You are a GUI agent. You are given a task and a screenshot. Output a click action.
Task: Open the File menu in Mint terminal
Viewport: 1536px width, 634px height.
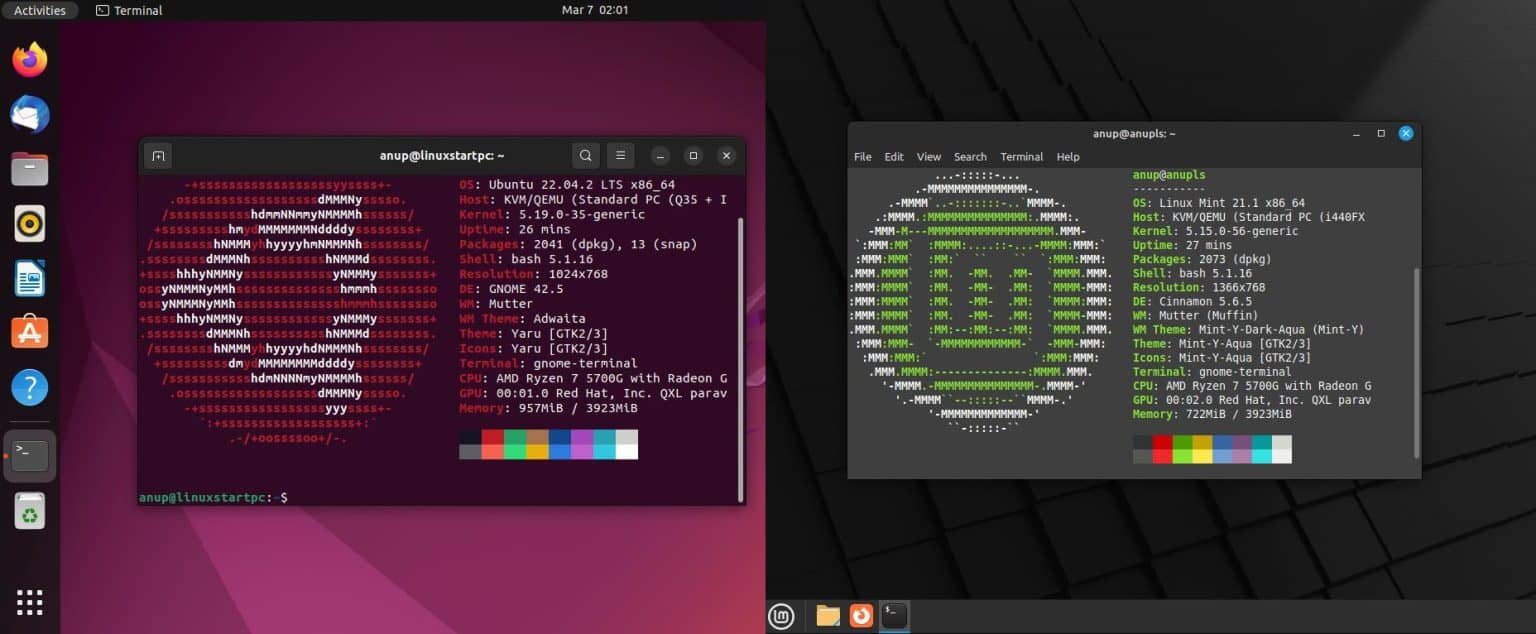pos(862,157)
